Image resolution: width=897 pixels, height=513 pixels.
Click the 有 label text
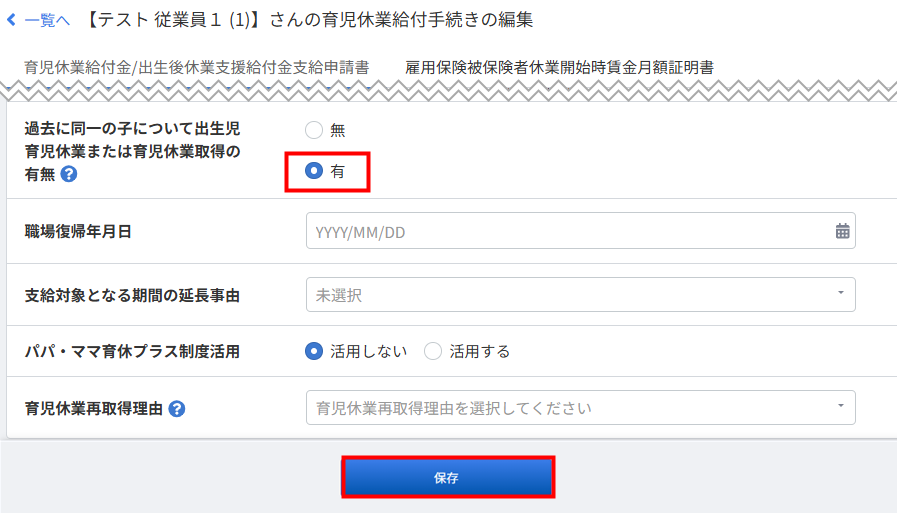tap(338, 171)
